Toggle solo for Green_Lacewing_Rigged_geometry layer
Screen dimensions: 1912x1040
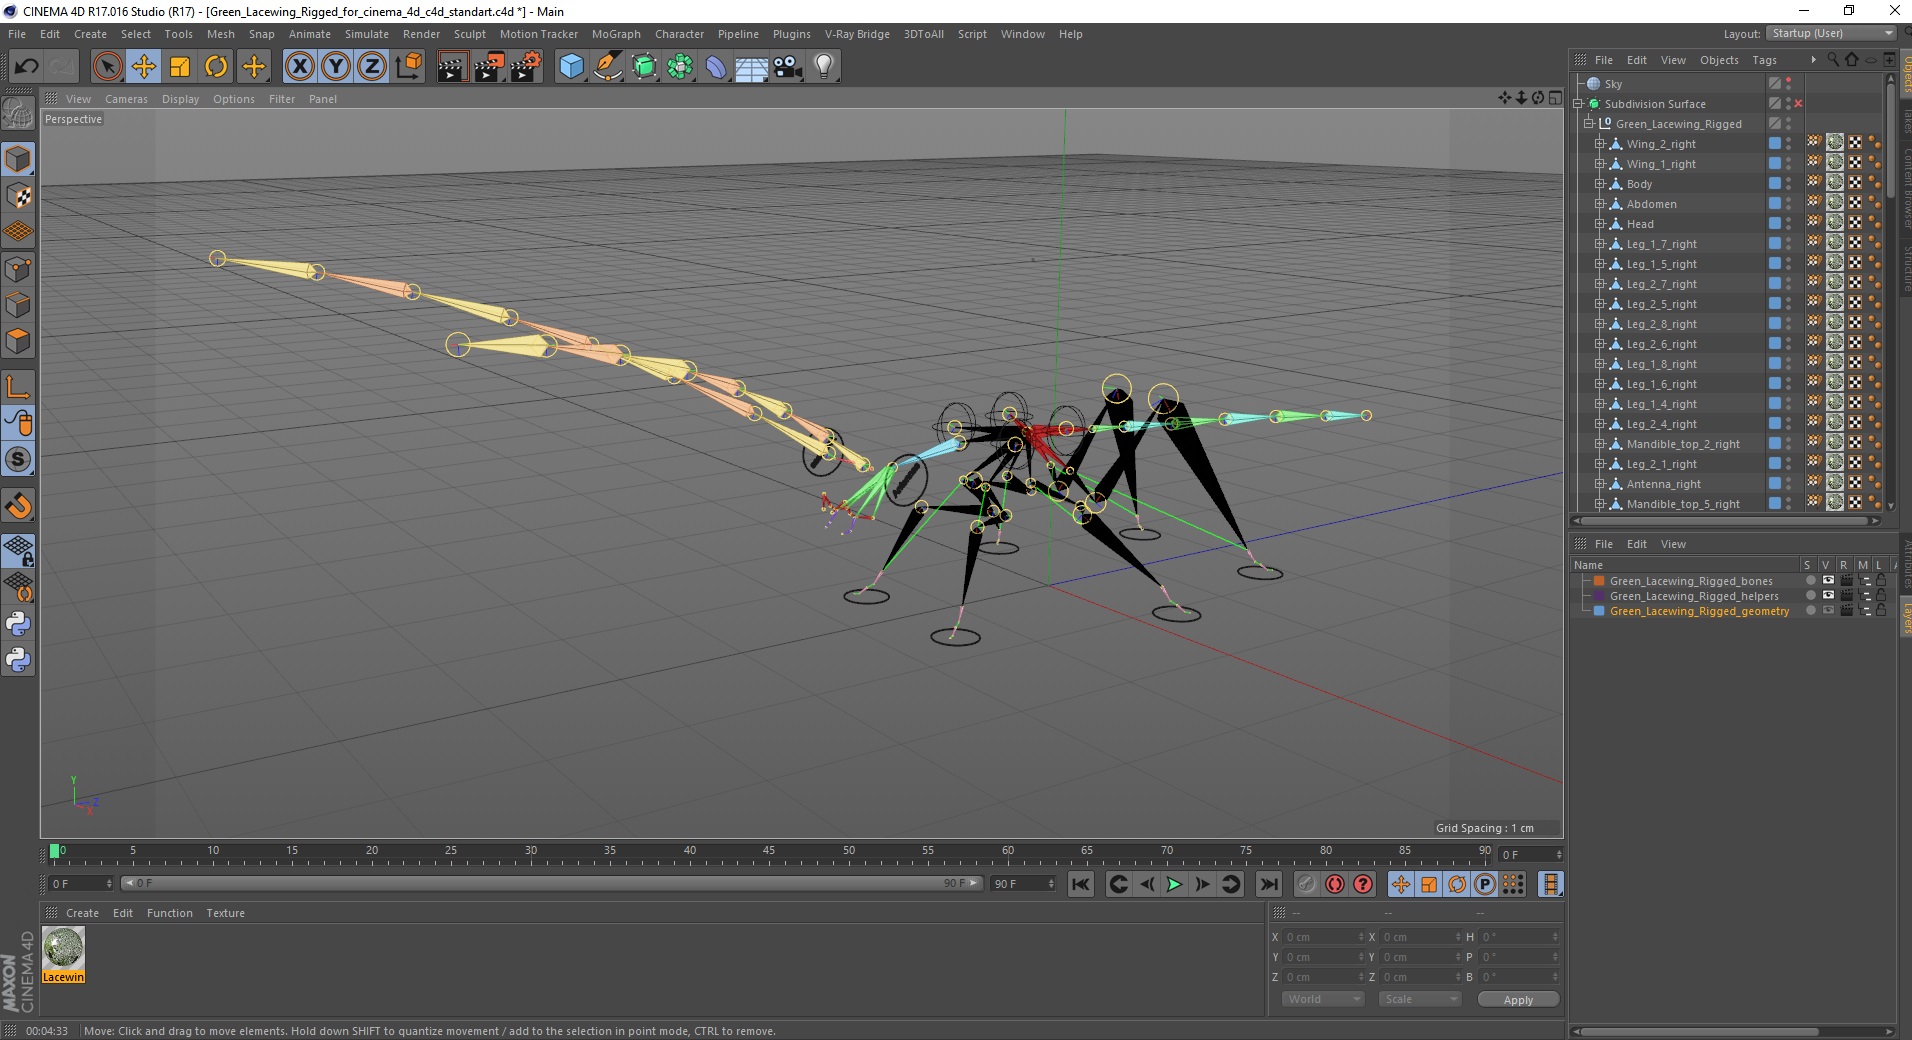1810,611
